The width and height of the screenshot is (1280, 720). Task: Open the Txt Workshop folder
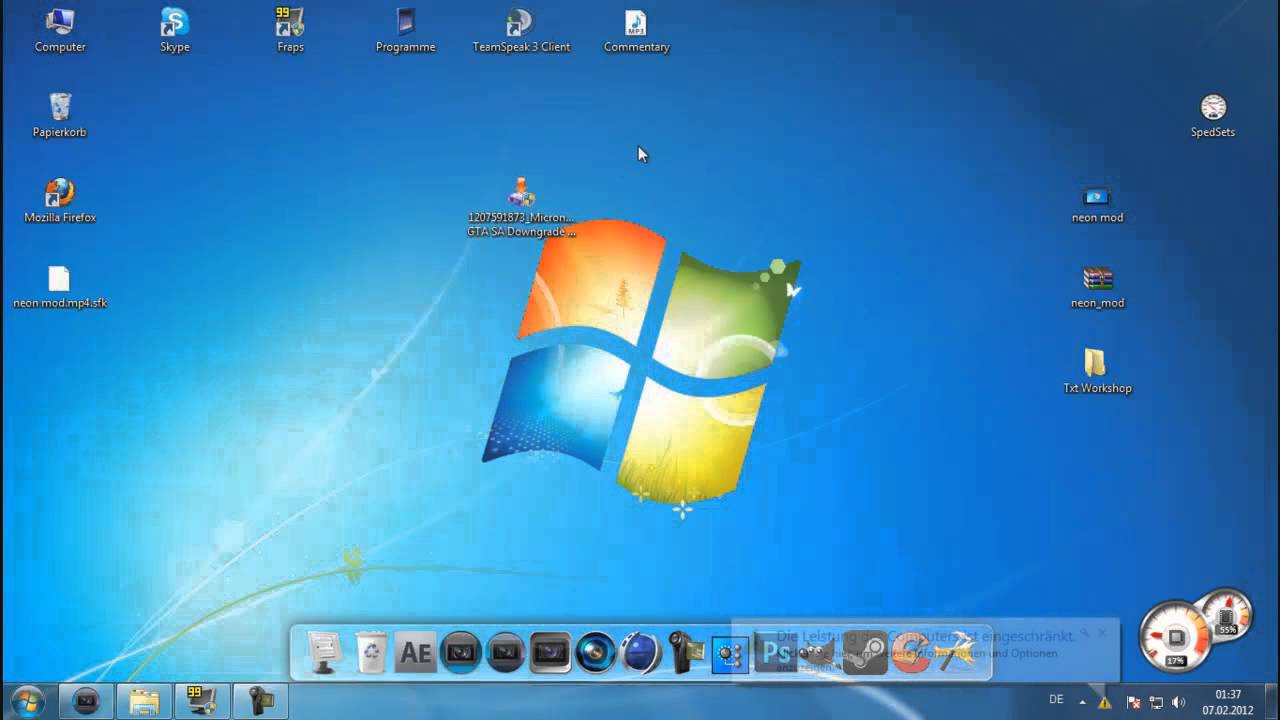coord(1097,370)
